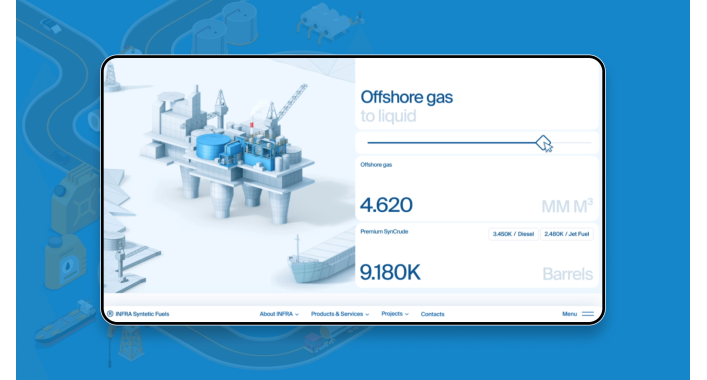Click the Premium SynCrude label
Viewport: 707px width, 380px height.
click(384, 232)
